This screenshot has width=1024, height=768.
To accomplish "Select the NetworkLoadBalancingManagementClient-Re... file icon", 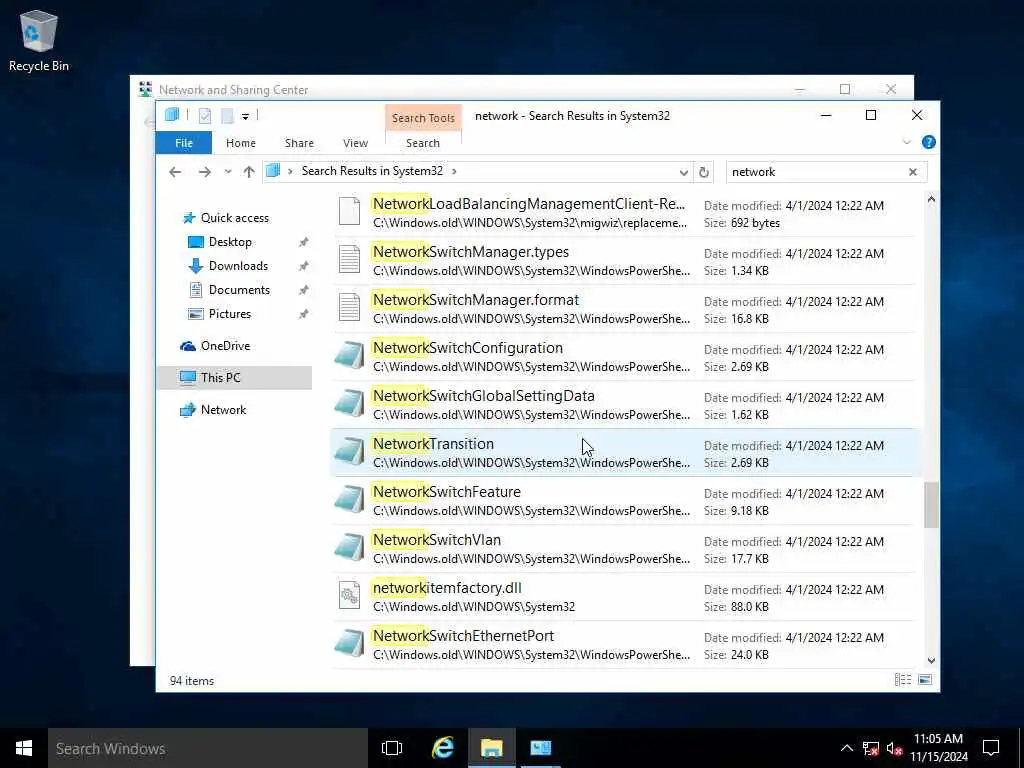I will coord(349,212).
